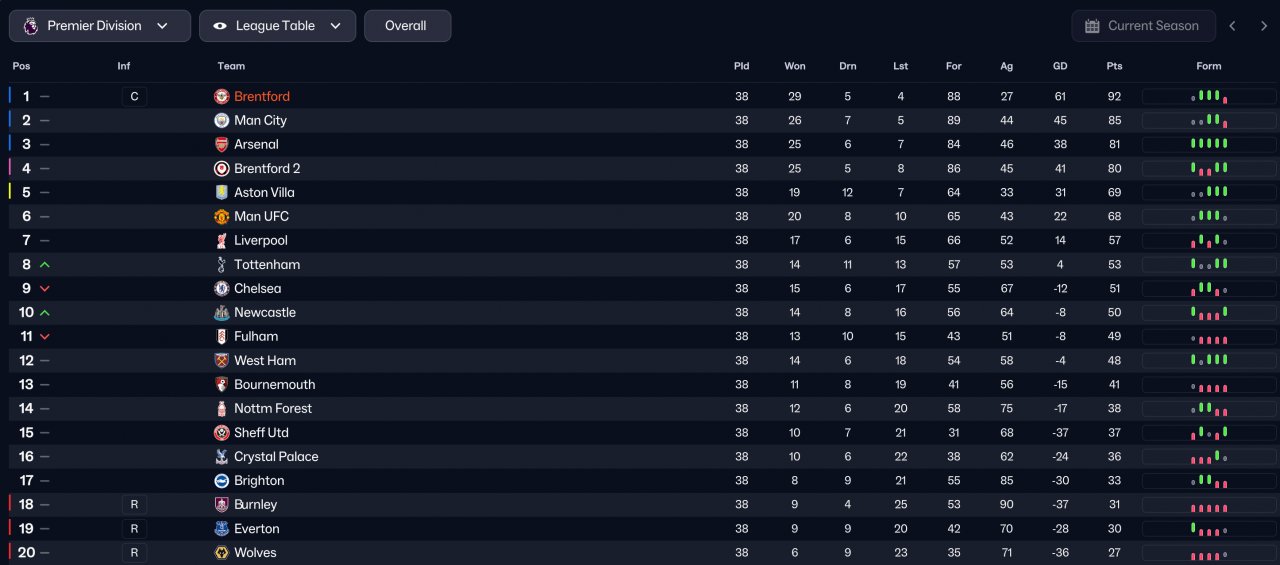Viewport: 1280px width, 565px height.
Task: Click the Overall filter button
Action: pyautogui.click(x=407, y=26)
